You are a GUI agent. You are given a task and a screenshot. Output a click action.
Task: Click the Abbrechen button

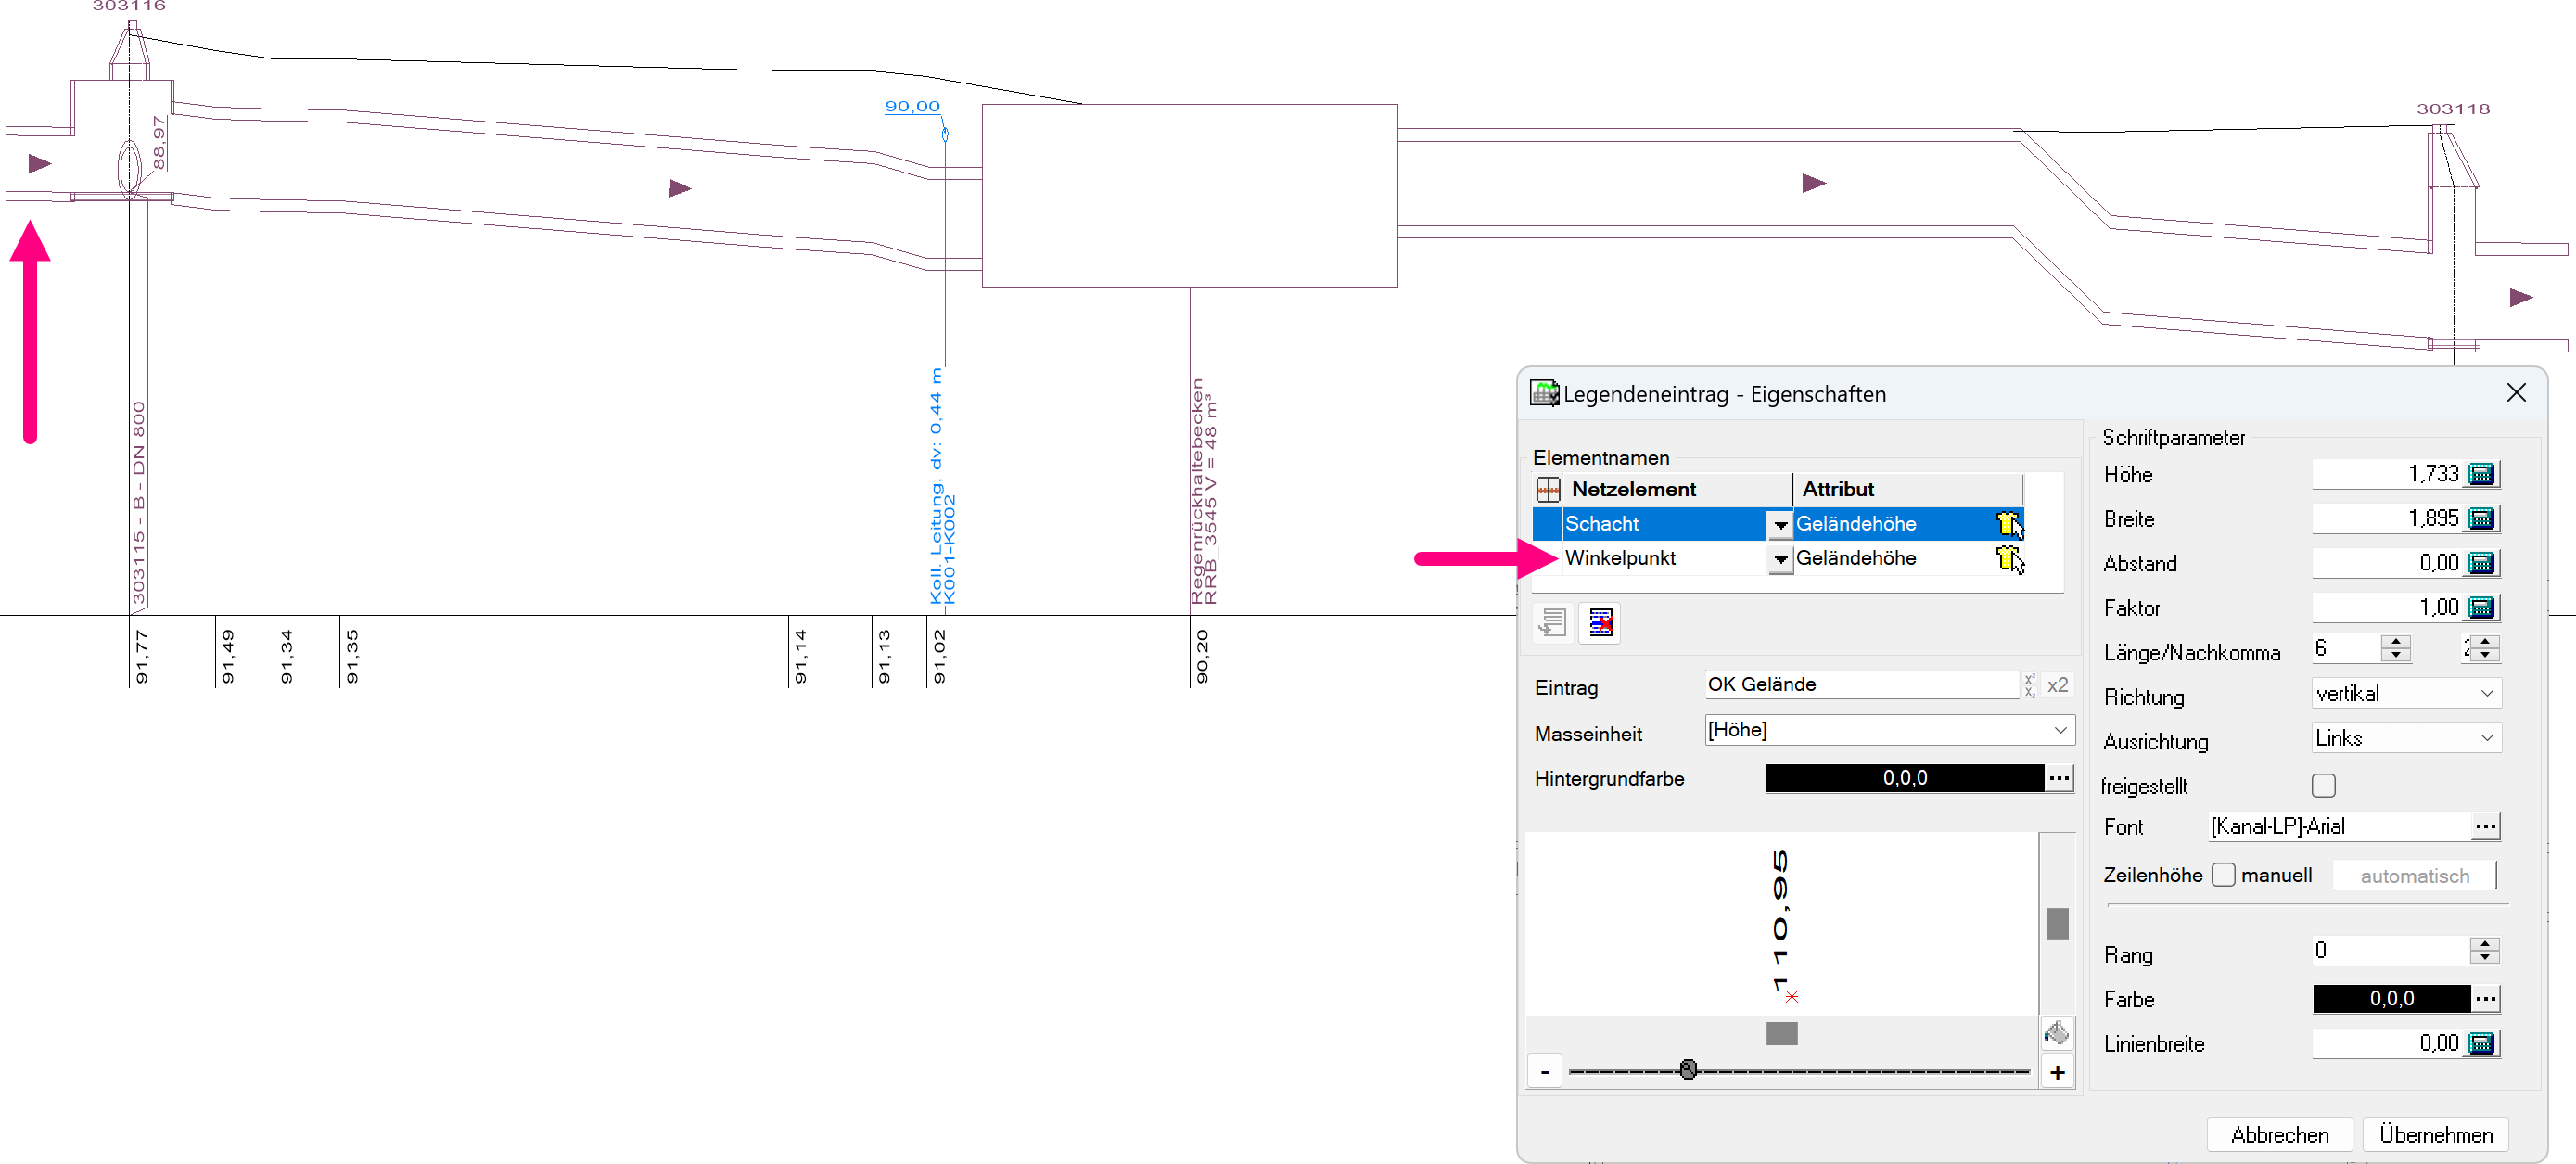[x=2279, y=1135]
